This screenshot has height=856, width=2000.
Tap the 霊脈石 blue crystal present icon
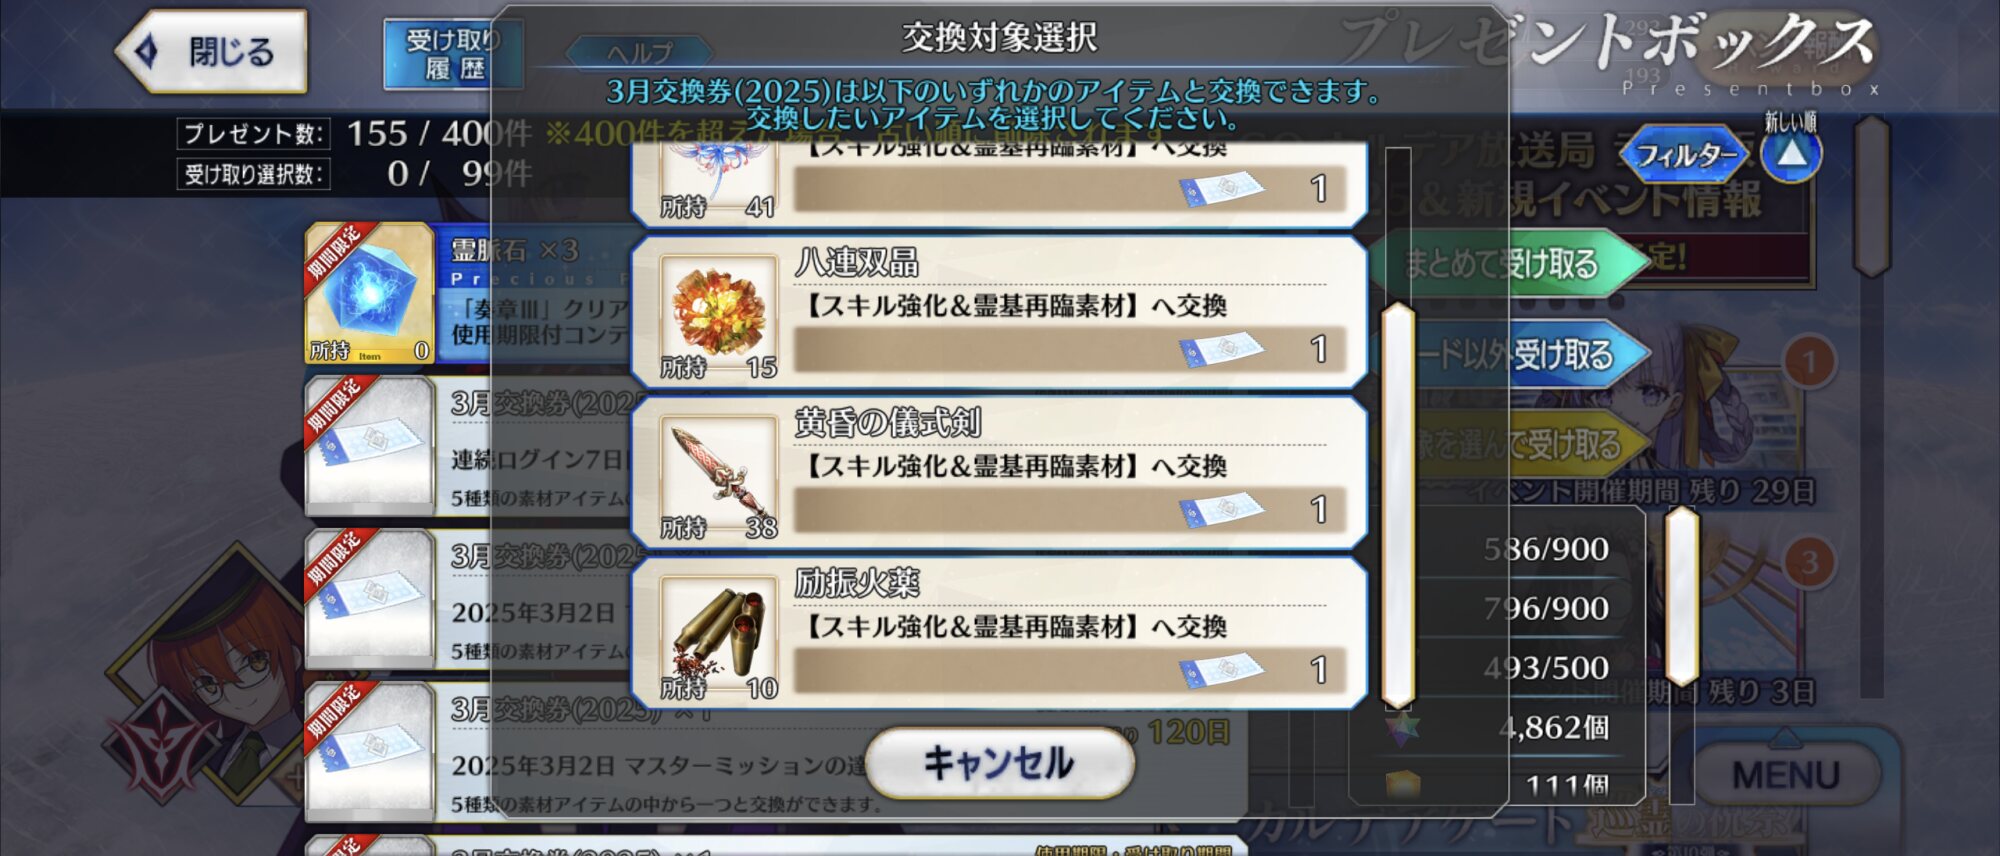tap(369, 292)
